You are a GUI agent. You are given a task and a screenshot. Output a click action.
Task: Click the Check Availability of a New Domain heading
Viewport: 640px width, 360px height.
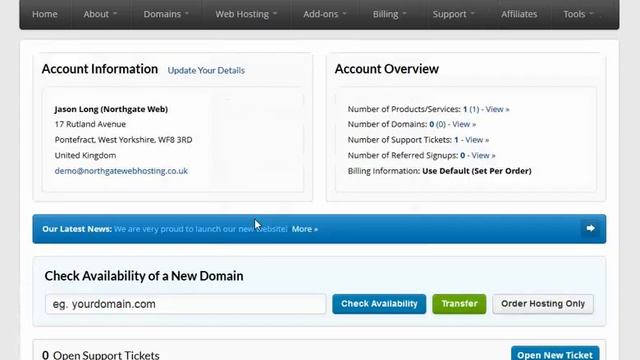[x=144, y=276]
